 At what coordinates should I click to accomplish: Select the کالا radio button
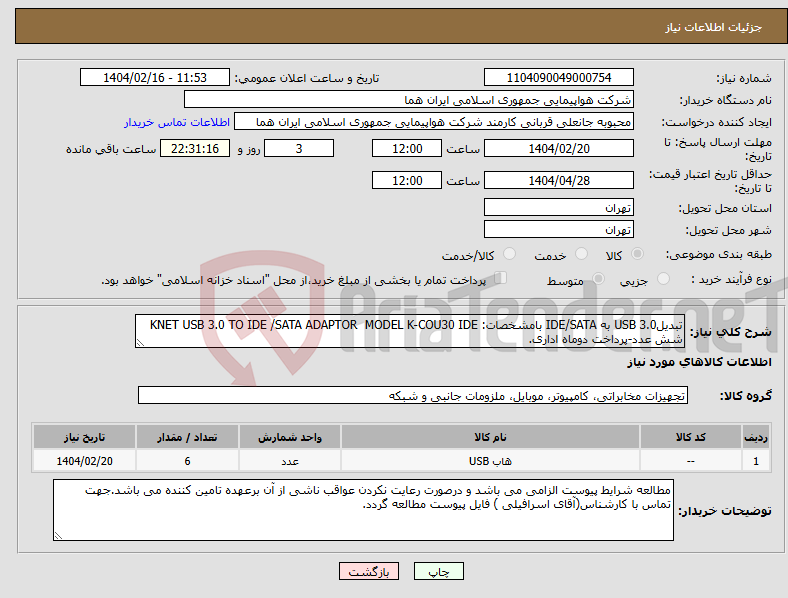click(x=637, y=254)
